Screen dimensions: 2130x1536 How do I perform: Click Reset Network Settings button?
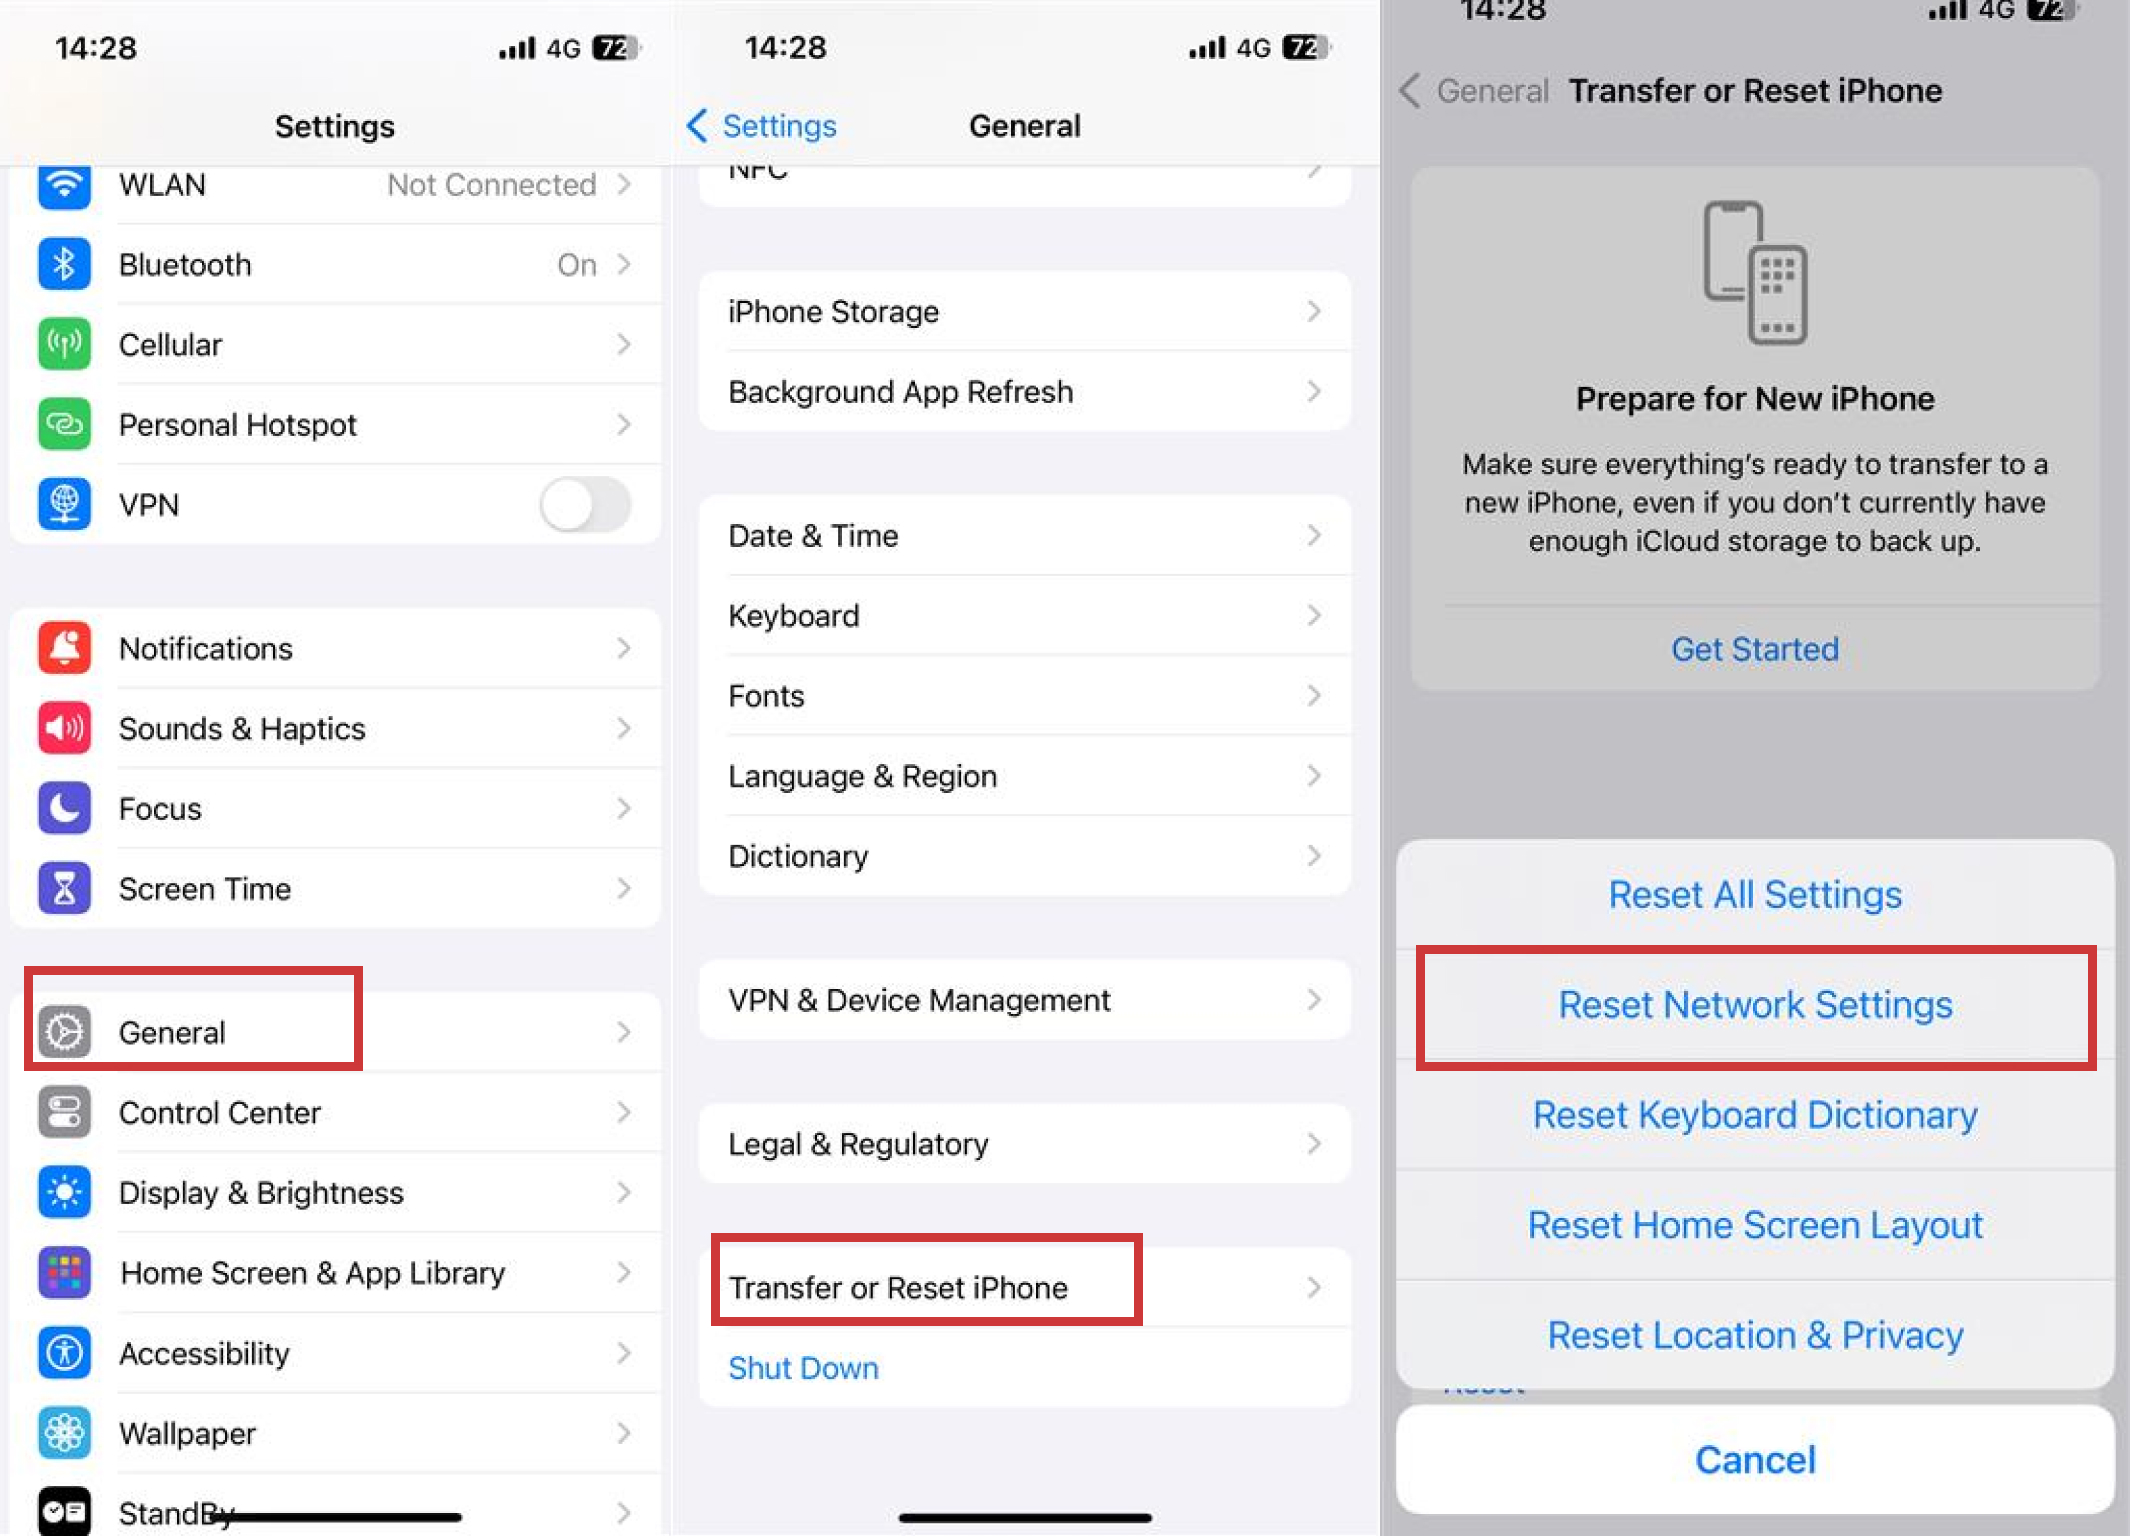click(1755, 1004)
